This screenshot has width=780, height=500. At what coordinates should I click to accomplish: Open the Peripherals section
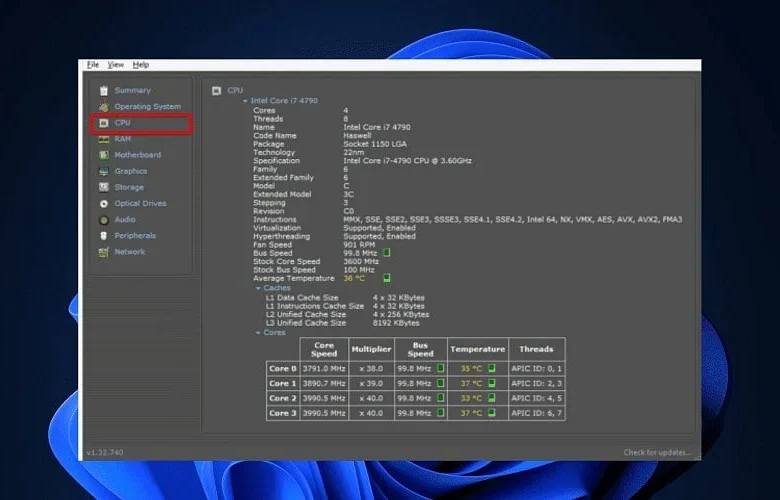(x=135, y=235)
